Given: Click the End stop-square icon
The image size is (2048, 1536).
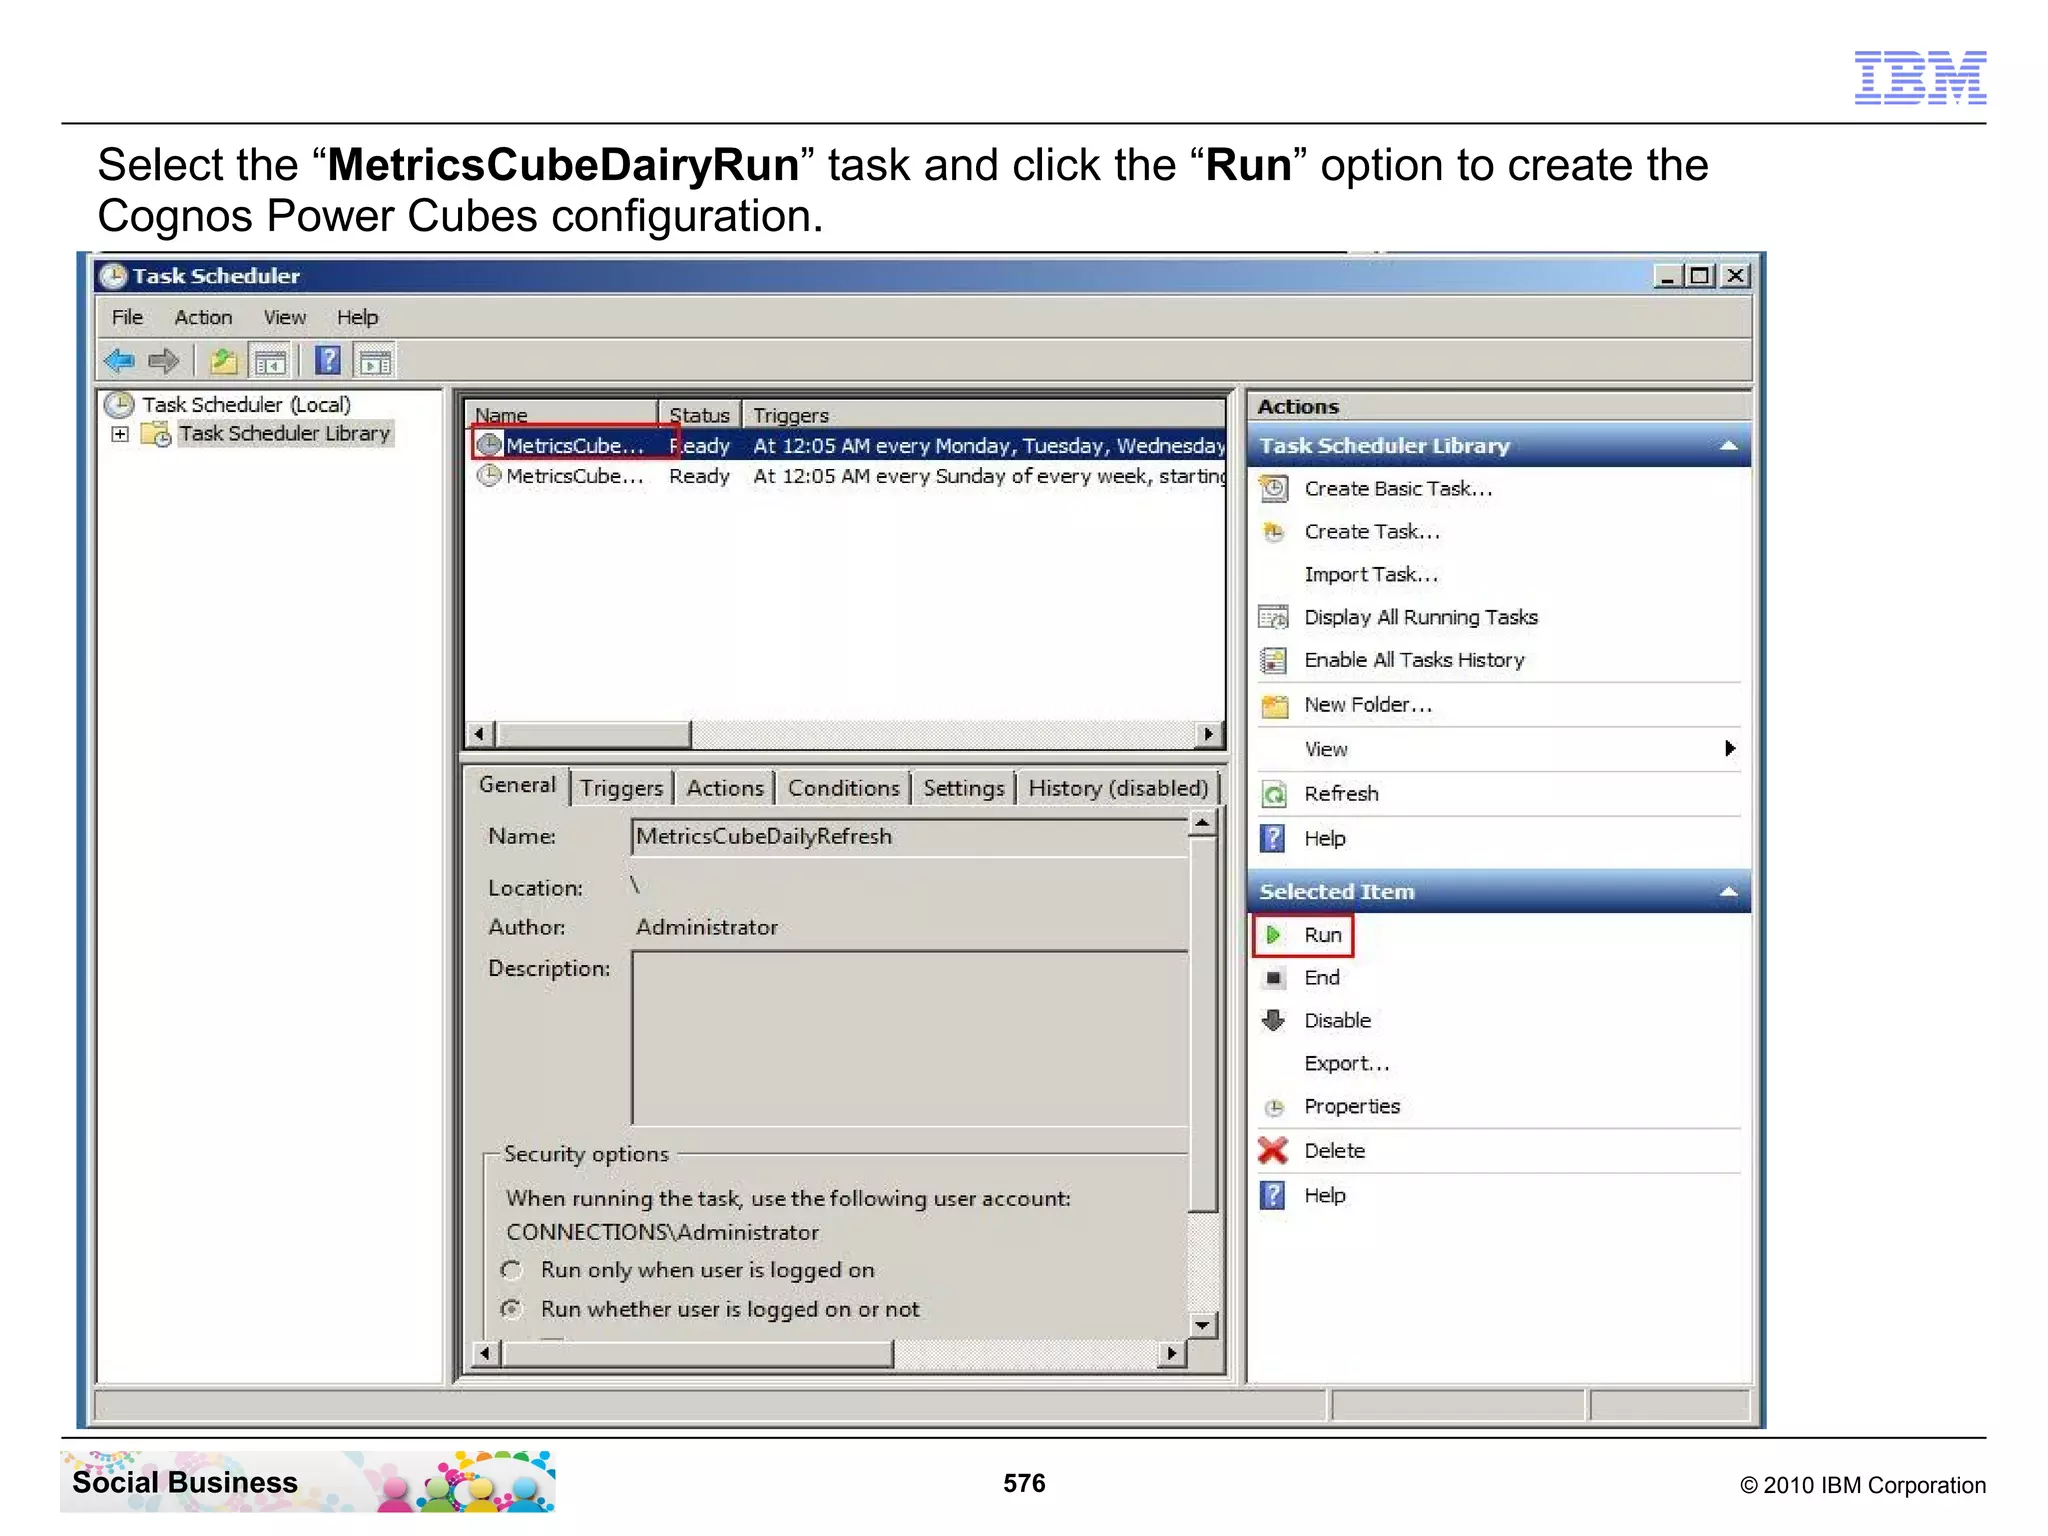Looking at the screenshot, I should pos(1274,978).
